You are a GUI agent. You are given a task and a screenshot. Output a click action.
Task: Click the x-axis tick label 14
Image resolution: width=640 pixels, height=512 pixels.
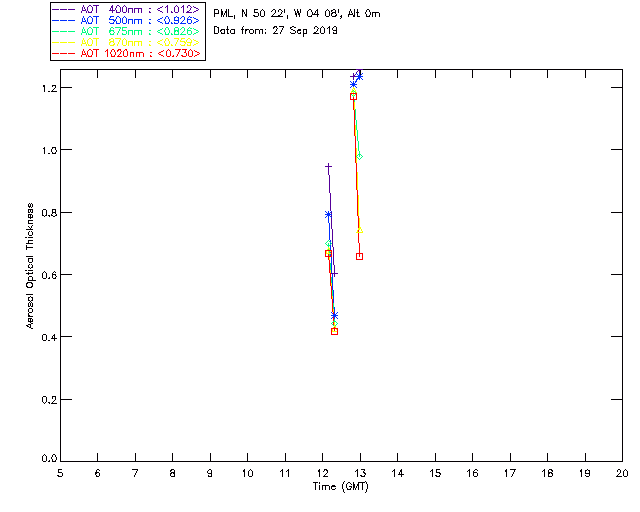pos(398,473)
